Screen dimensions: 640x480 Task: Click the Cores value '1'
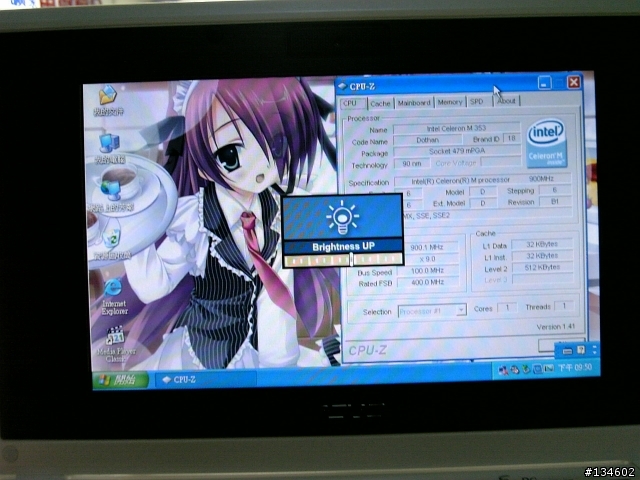pyautogui.click(x=507, y=308)
